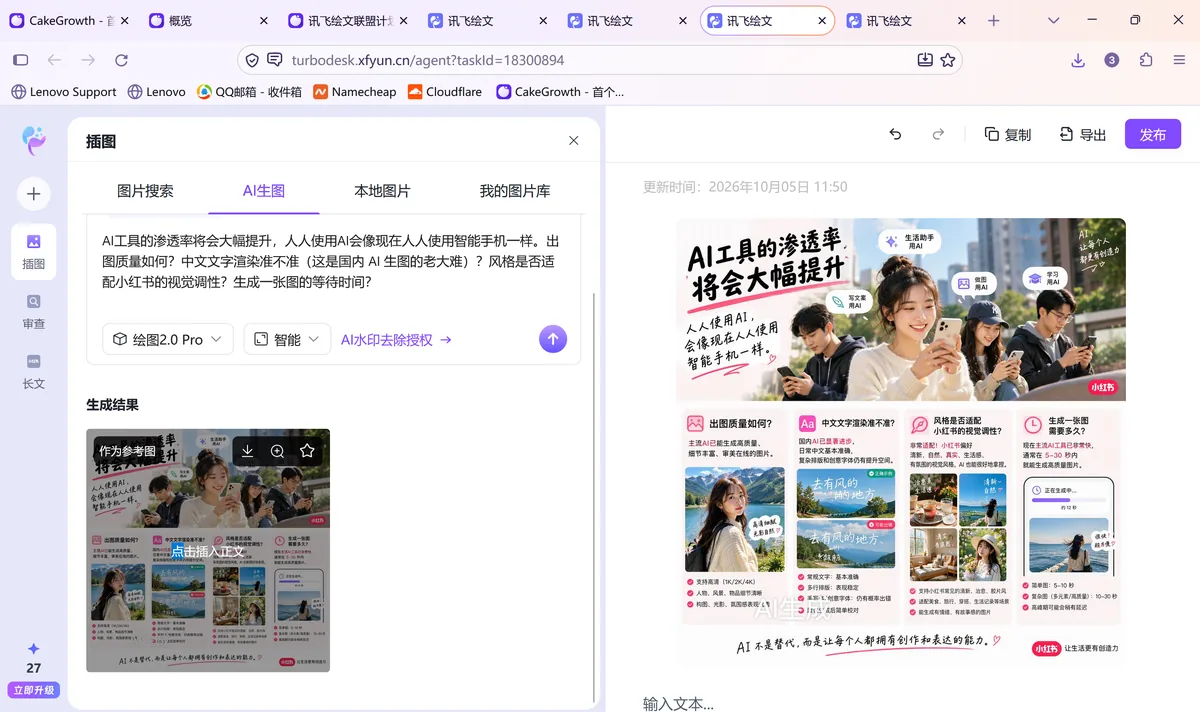Close the 插图 panel with the X

(573, 141)
